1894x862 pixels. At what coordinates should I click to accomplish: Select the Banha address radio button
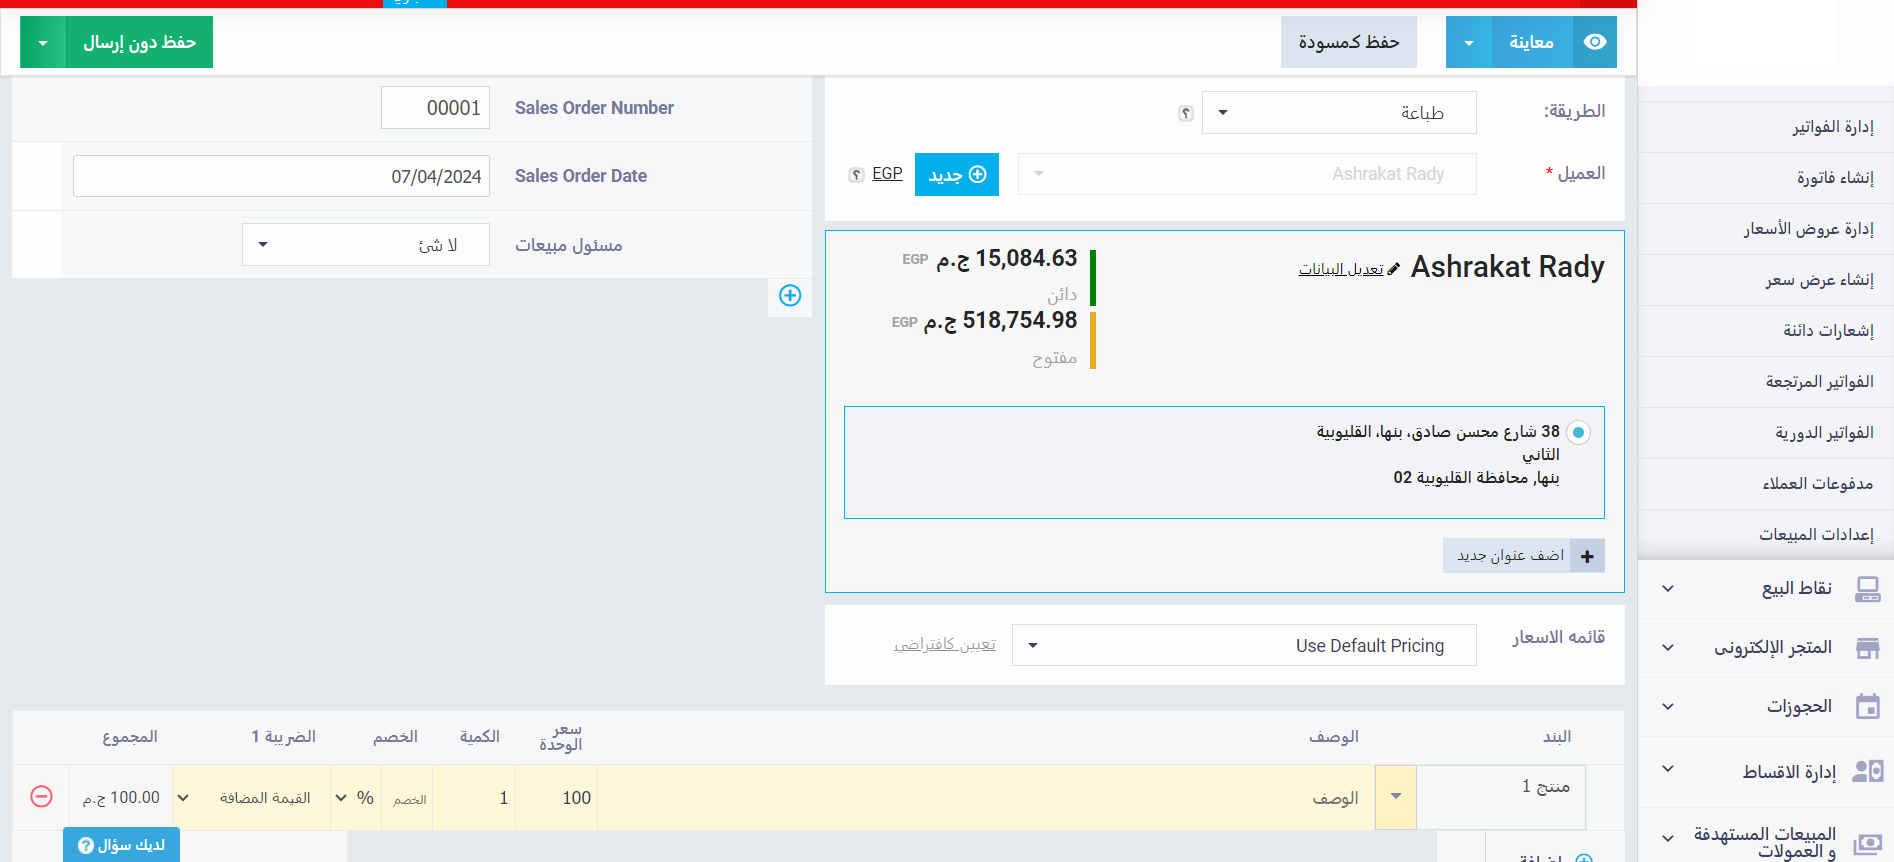coord(1578,433)
